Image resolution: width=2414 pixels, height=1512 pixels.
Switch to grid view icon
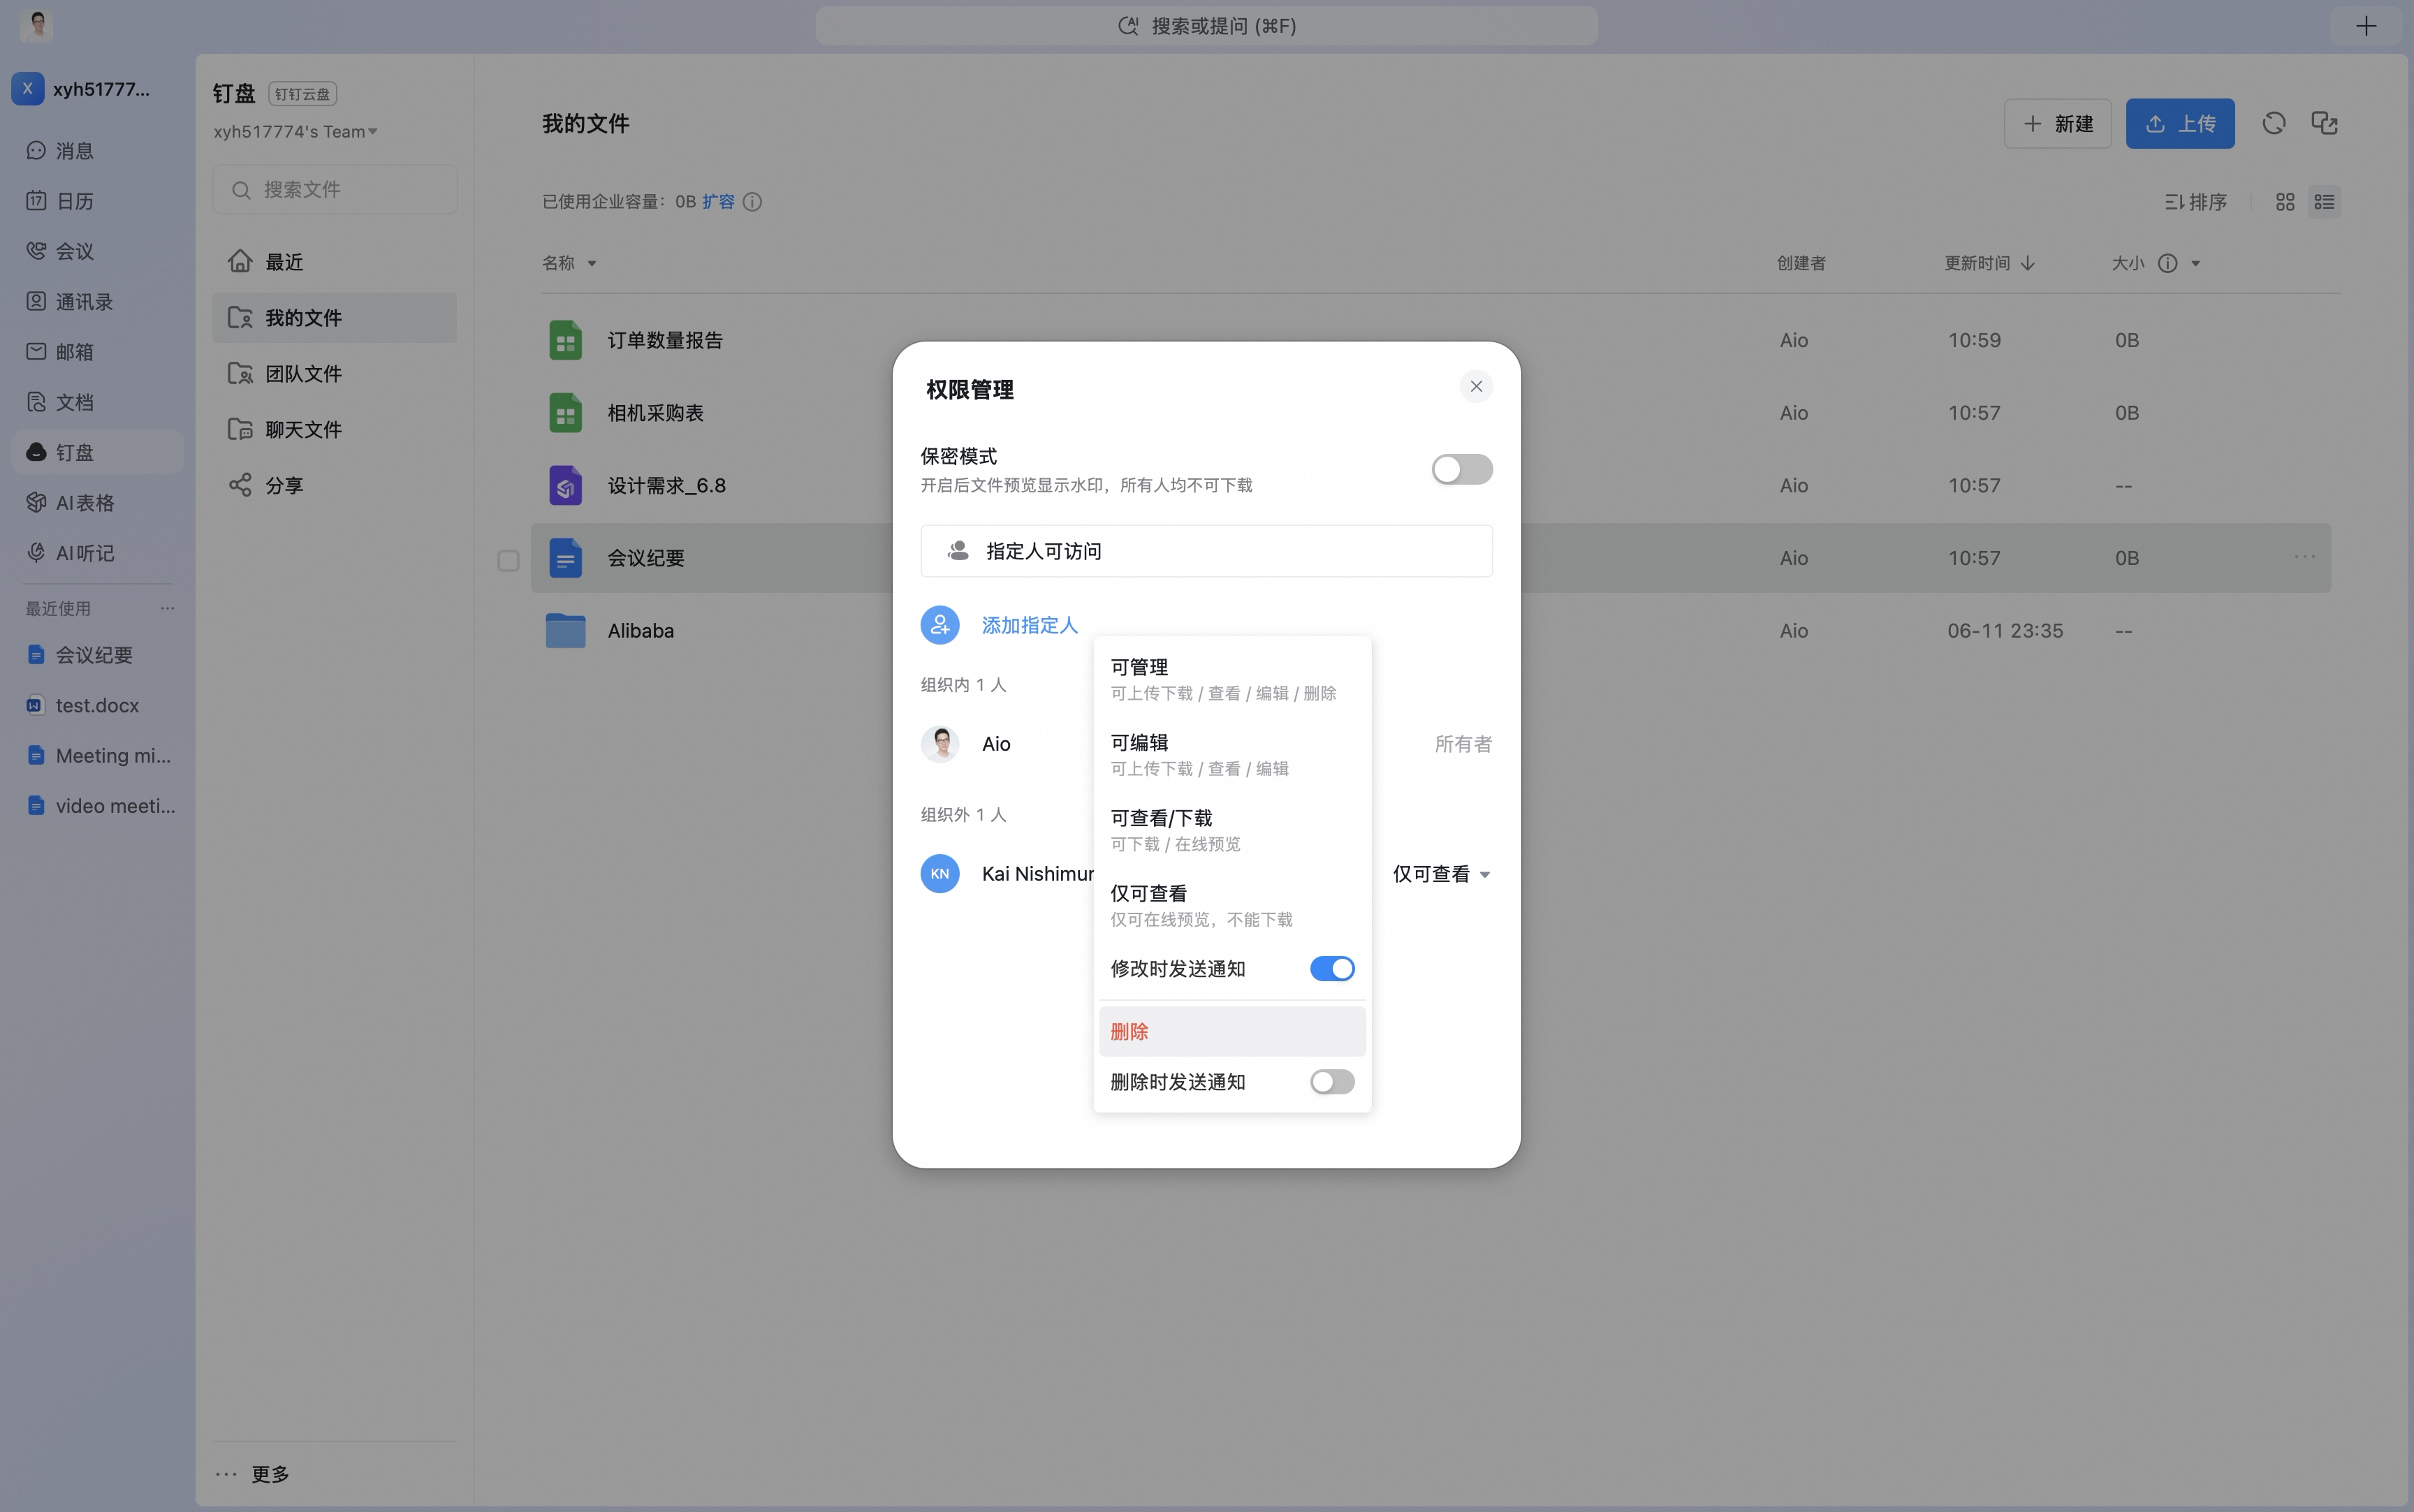[2285, 202]
